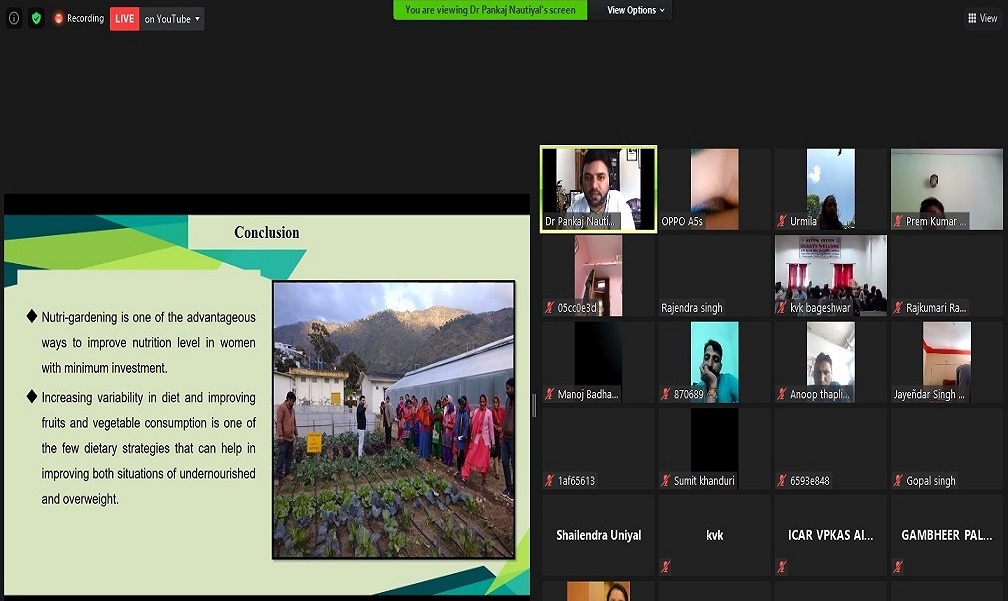Select the GAMBHEER PAL participant tile
The image size is (1008, 601).
(946, 536)
